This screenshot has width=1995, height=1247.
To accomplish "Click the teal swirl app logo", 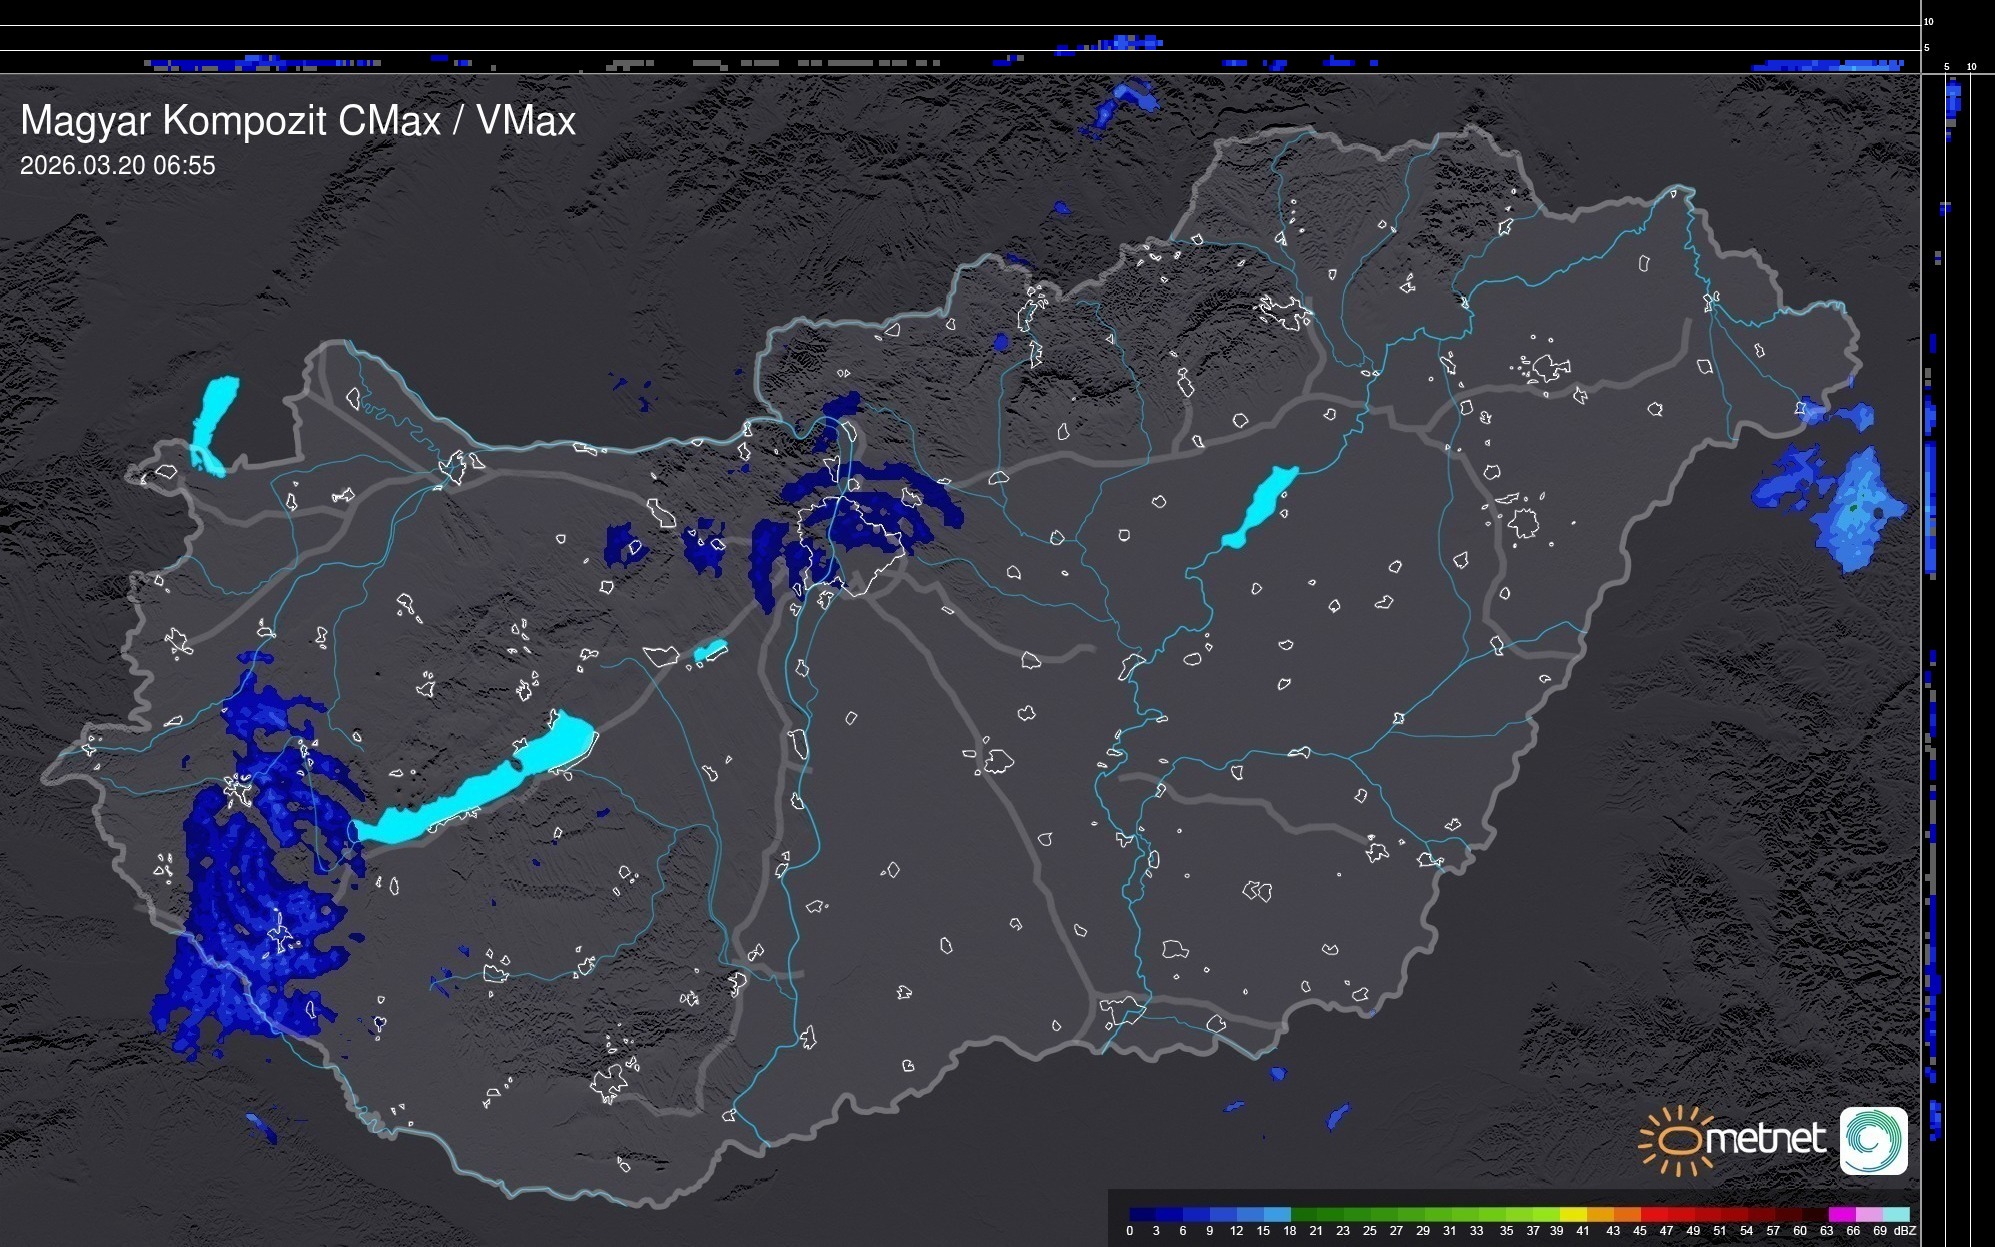I will pos(1873,1140).
